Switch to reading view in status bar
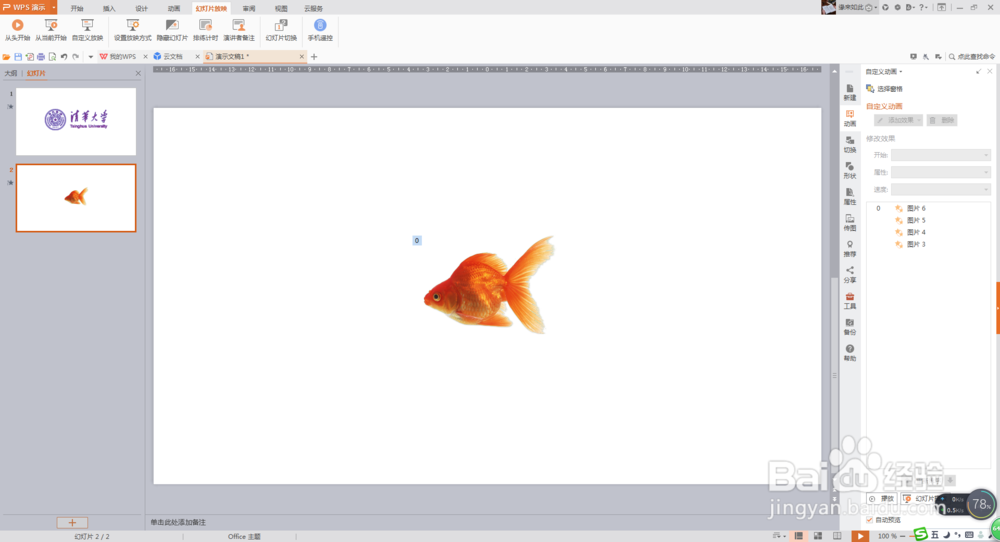 click(837, 536)
